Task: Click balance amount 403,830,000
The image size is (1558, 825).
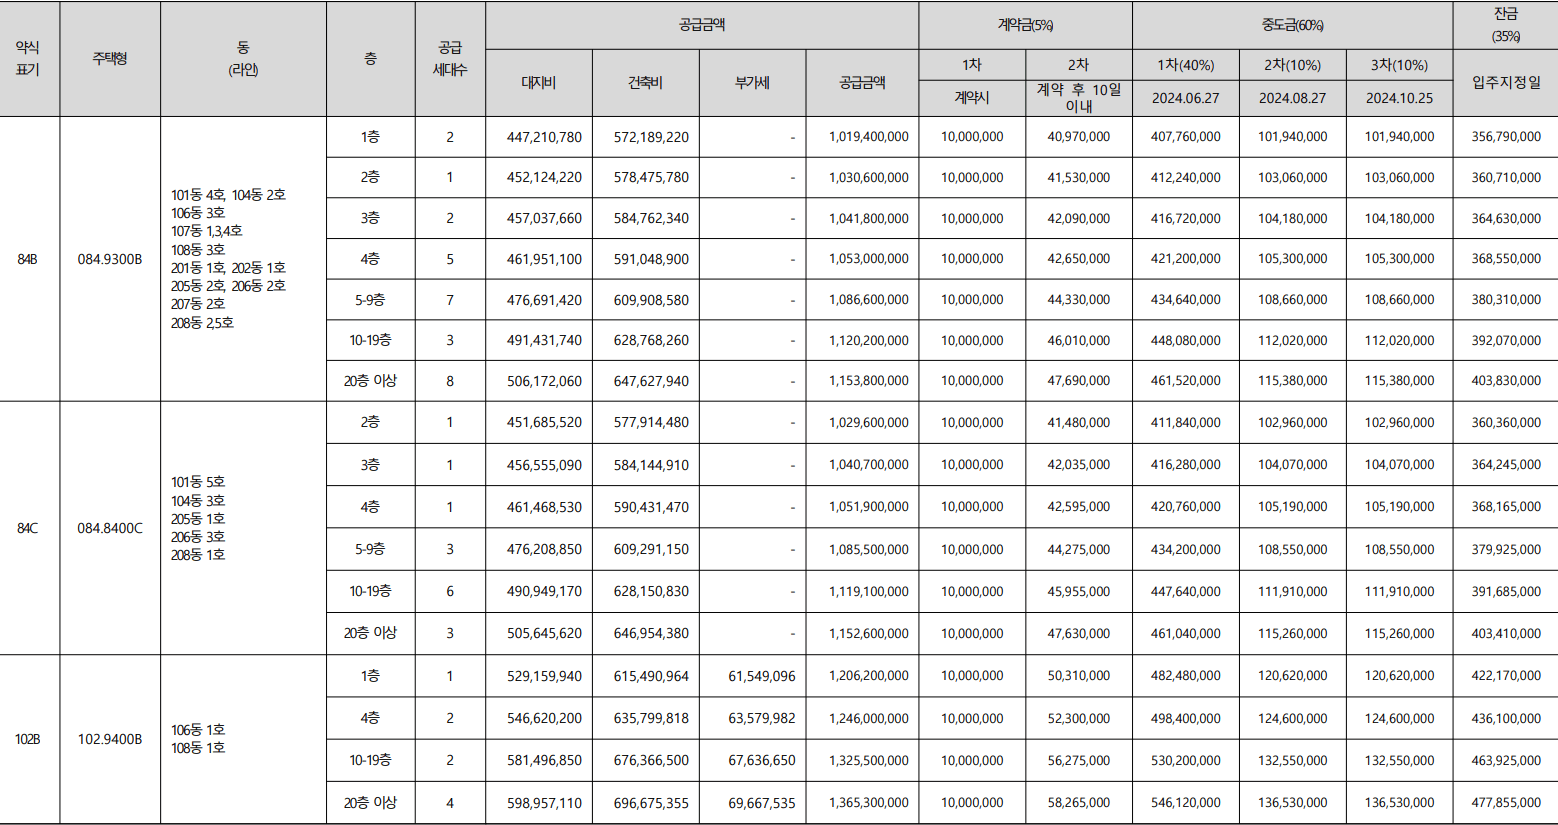Action: [x=1506, y=381]
